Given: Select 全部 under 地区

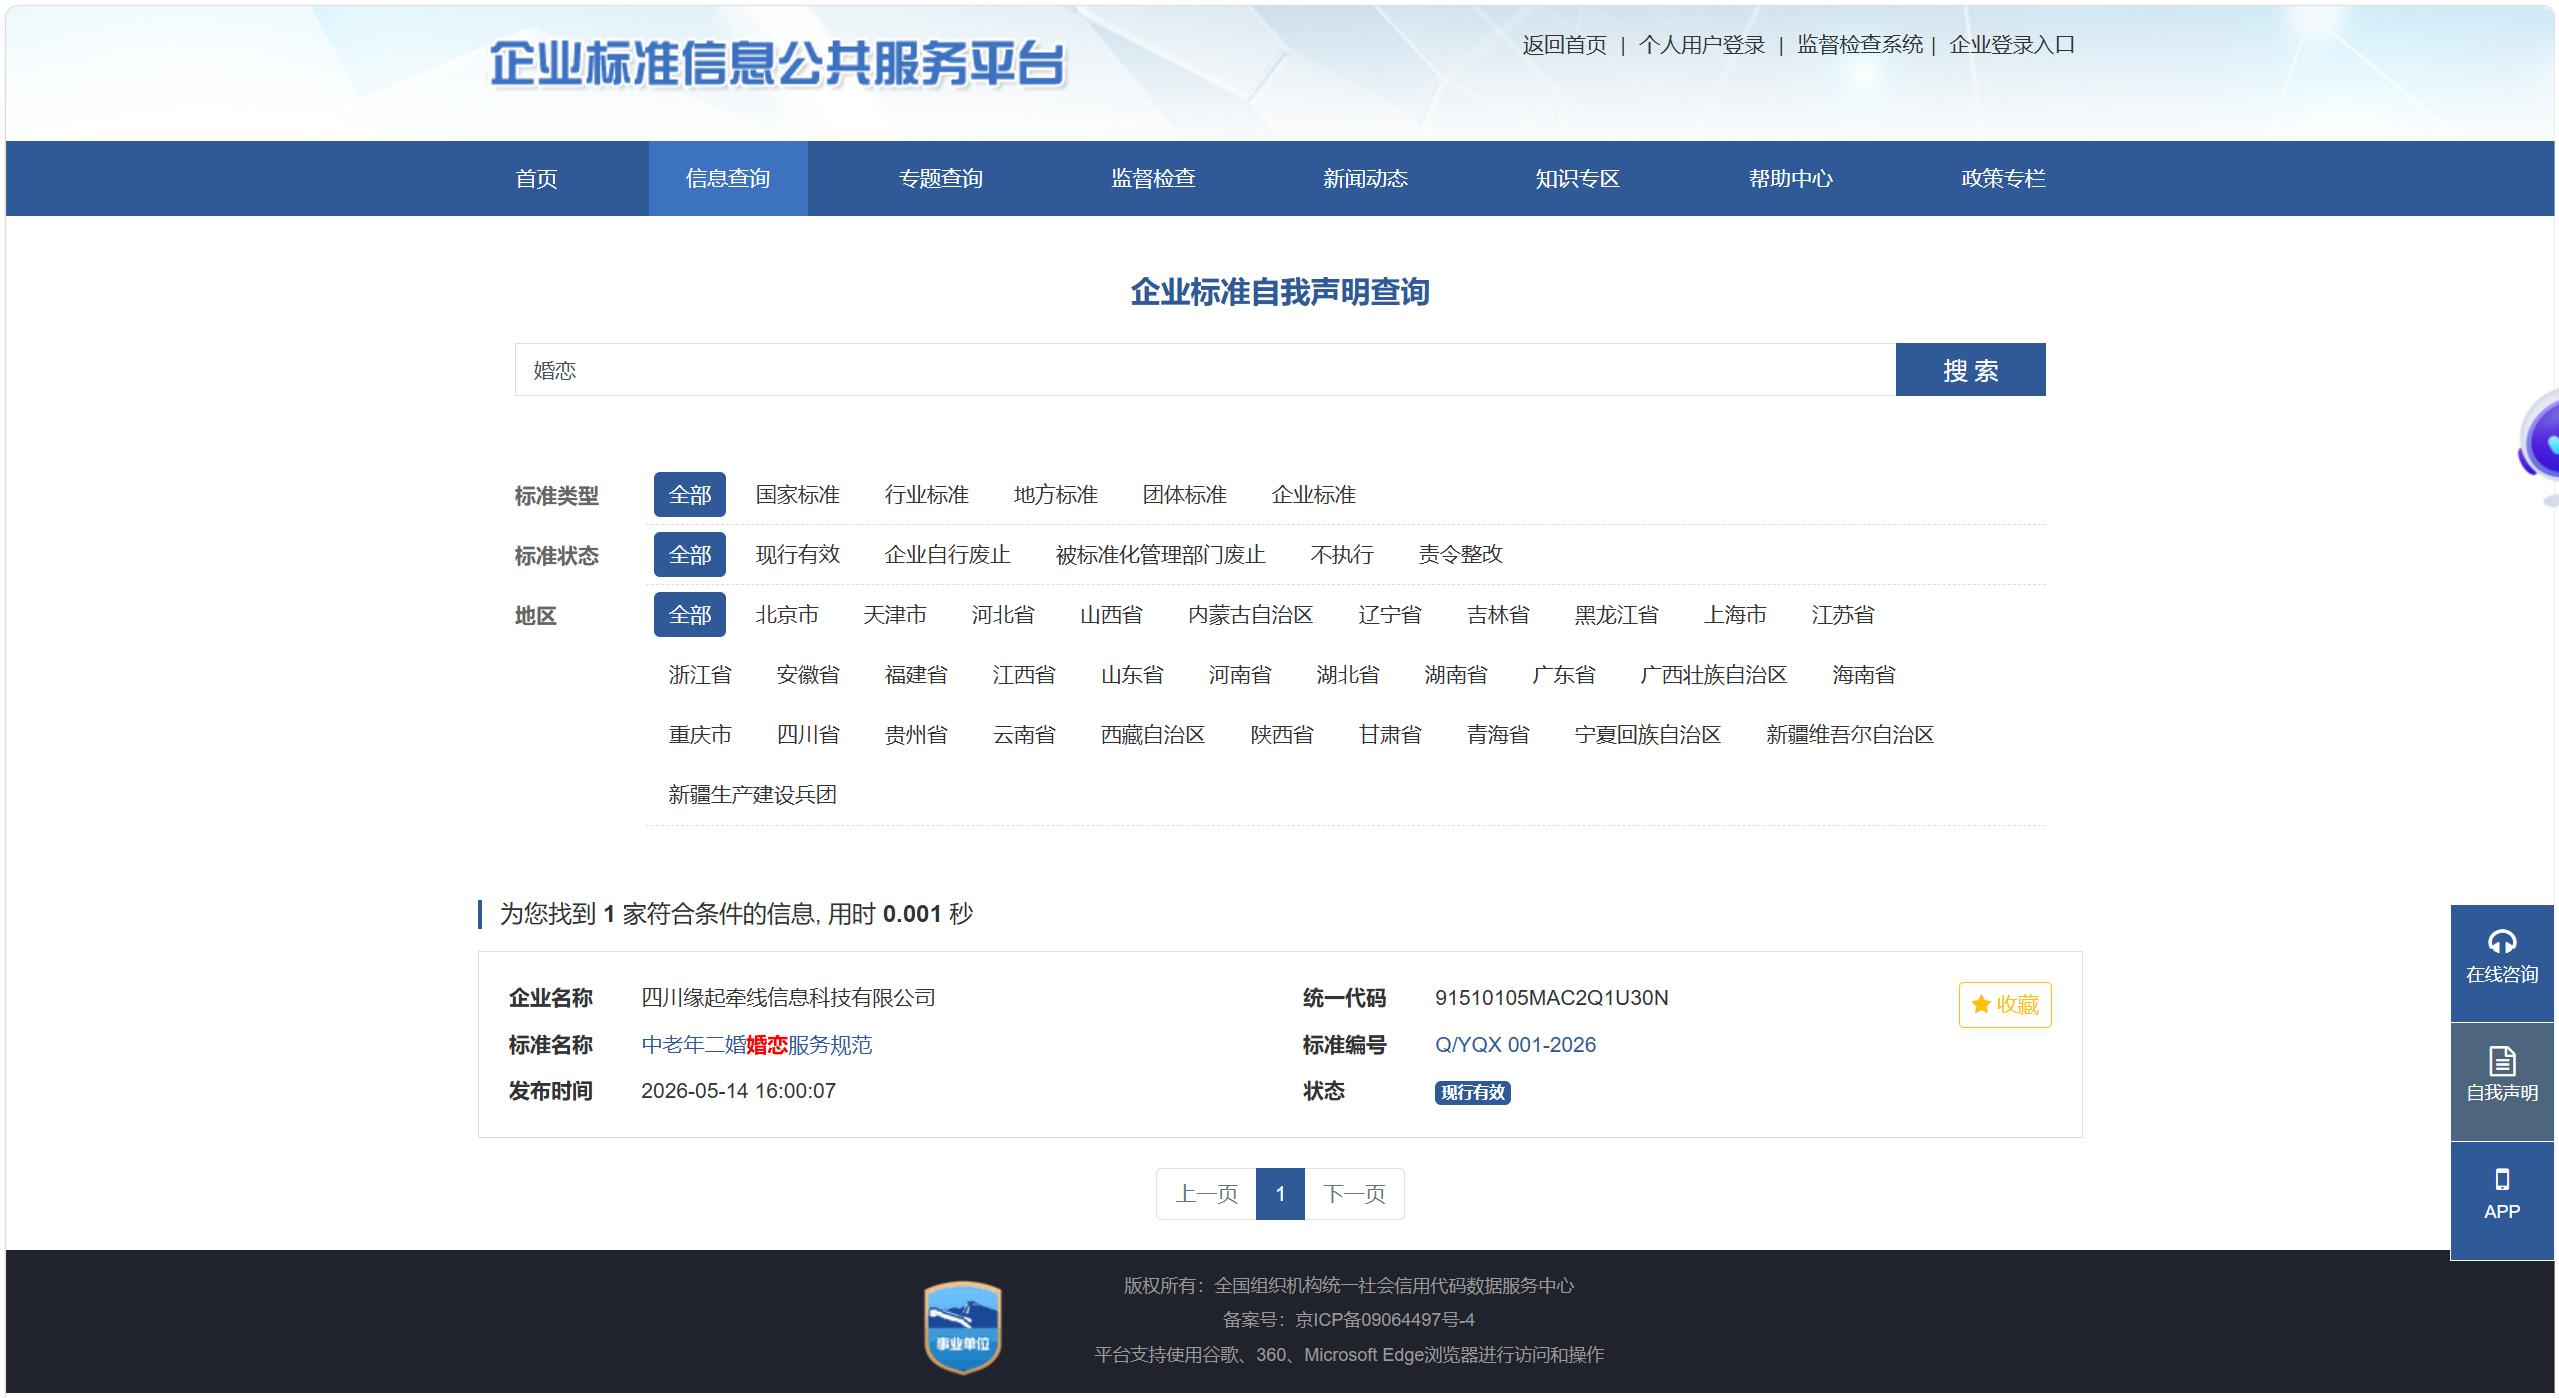Looking at the screenshot, I should (x=690, y=615).
